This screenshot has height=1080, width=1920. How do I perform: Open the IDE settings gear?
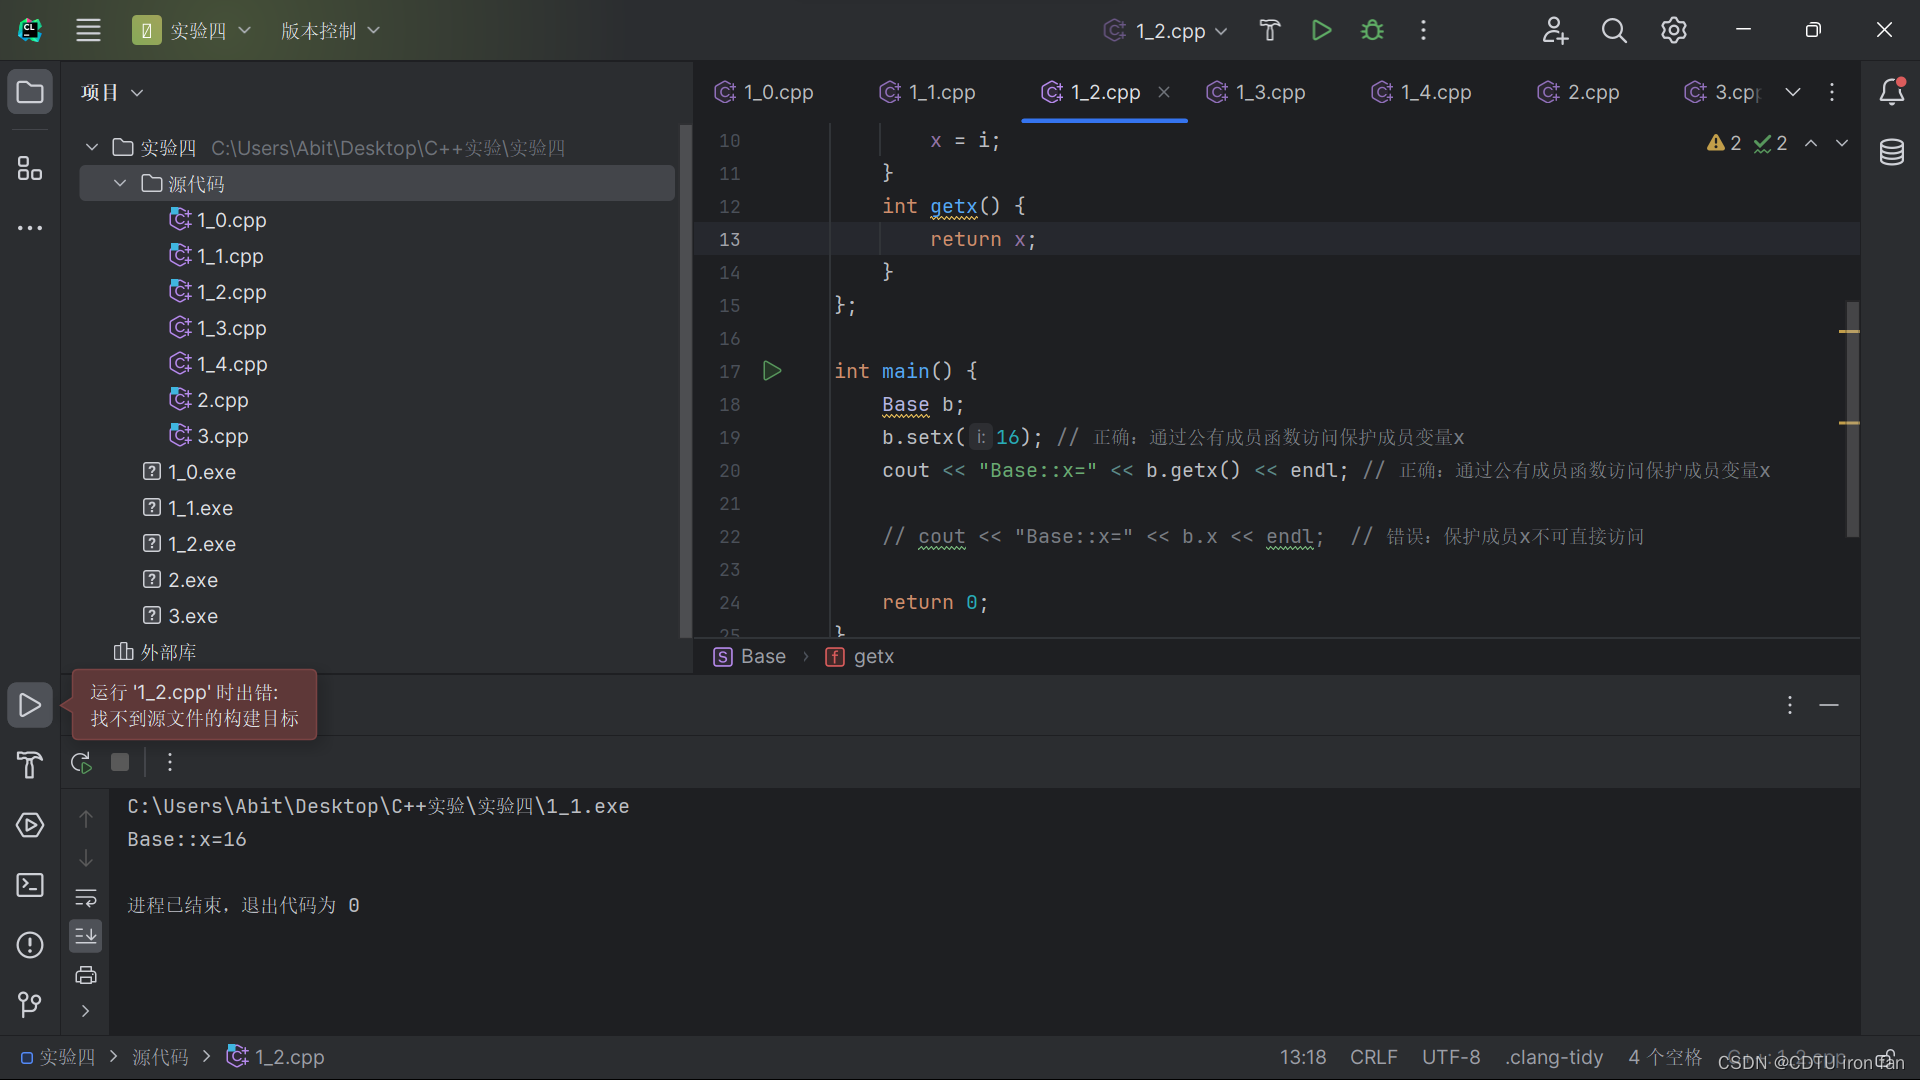[x=1674, y=30]
